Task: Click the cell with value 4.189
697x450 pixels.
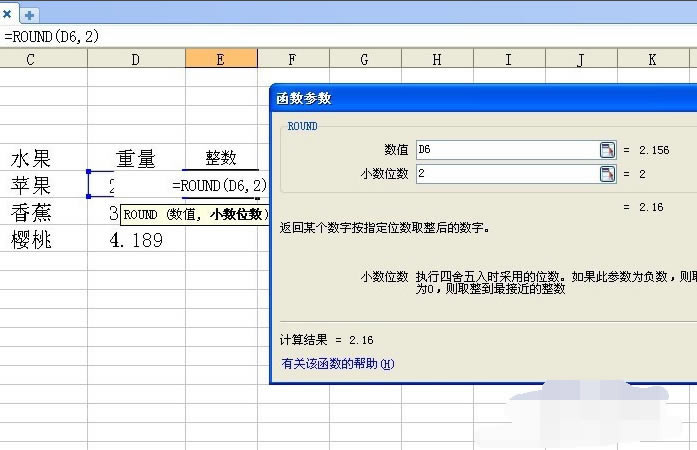Action: [136, 239]
